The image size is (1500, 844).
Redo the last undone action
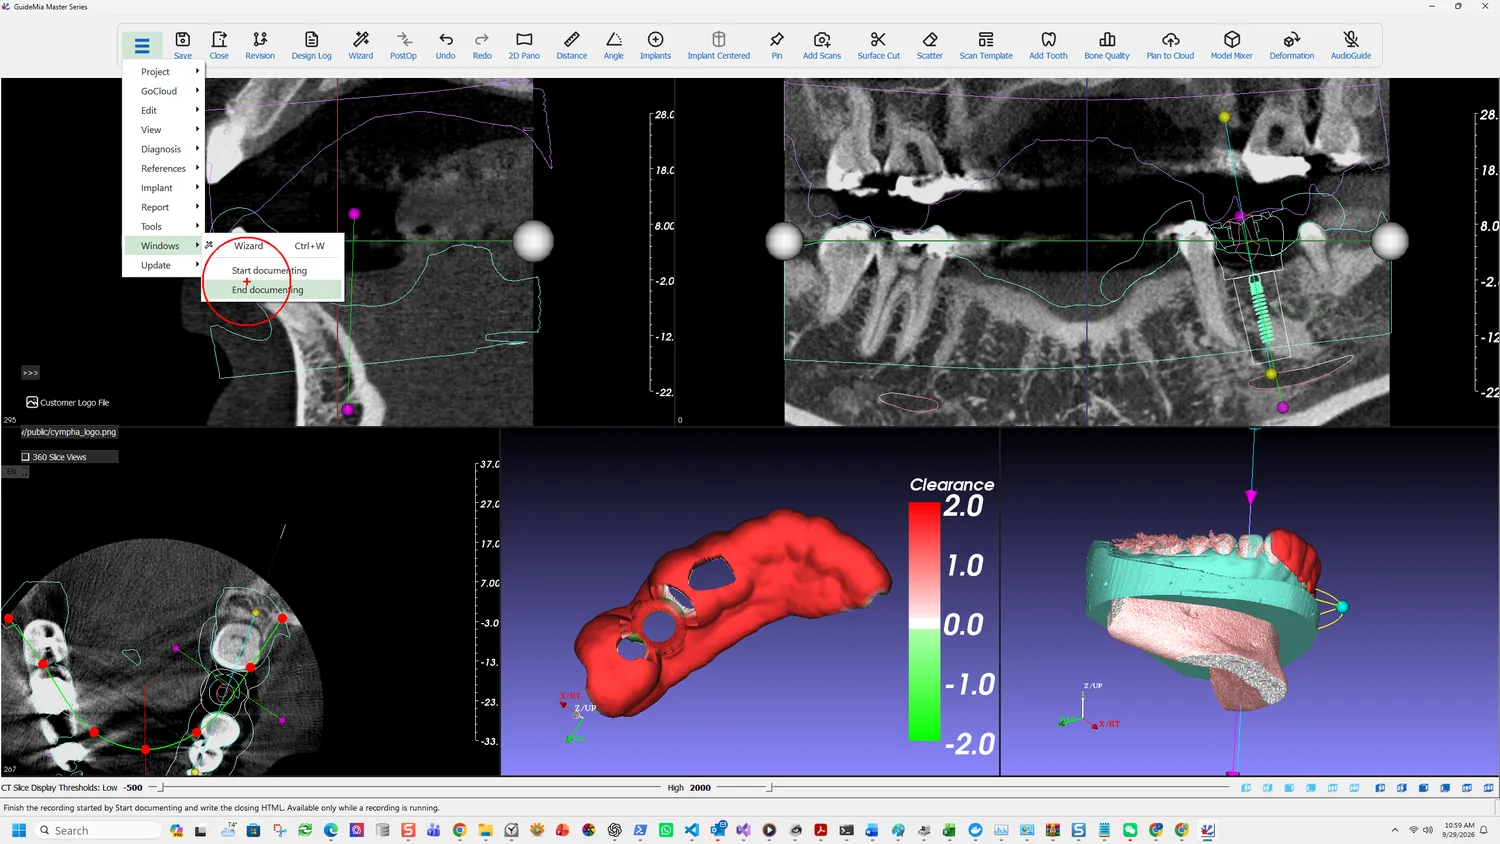482,45
